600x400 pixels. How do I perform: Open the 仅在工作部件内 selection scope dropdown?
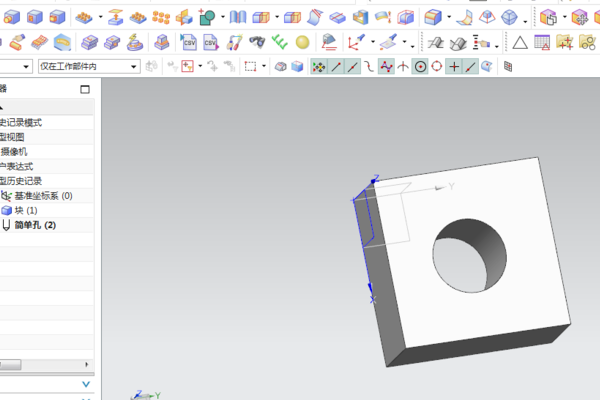(x=89, y=67)
